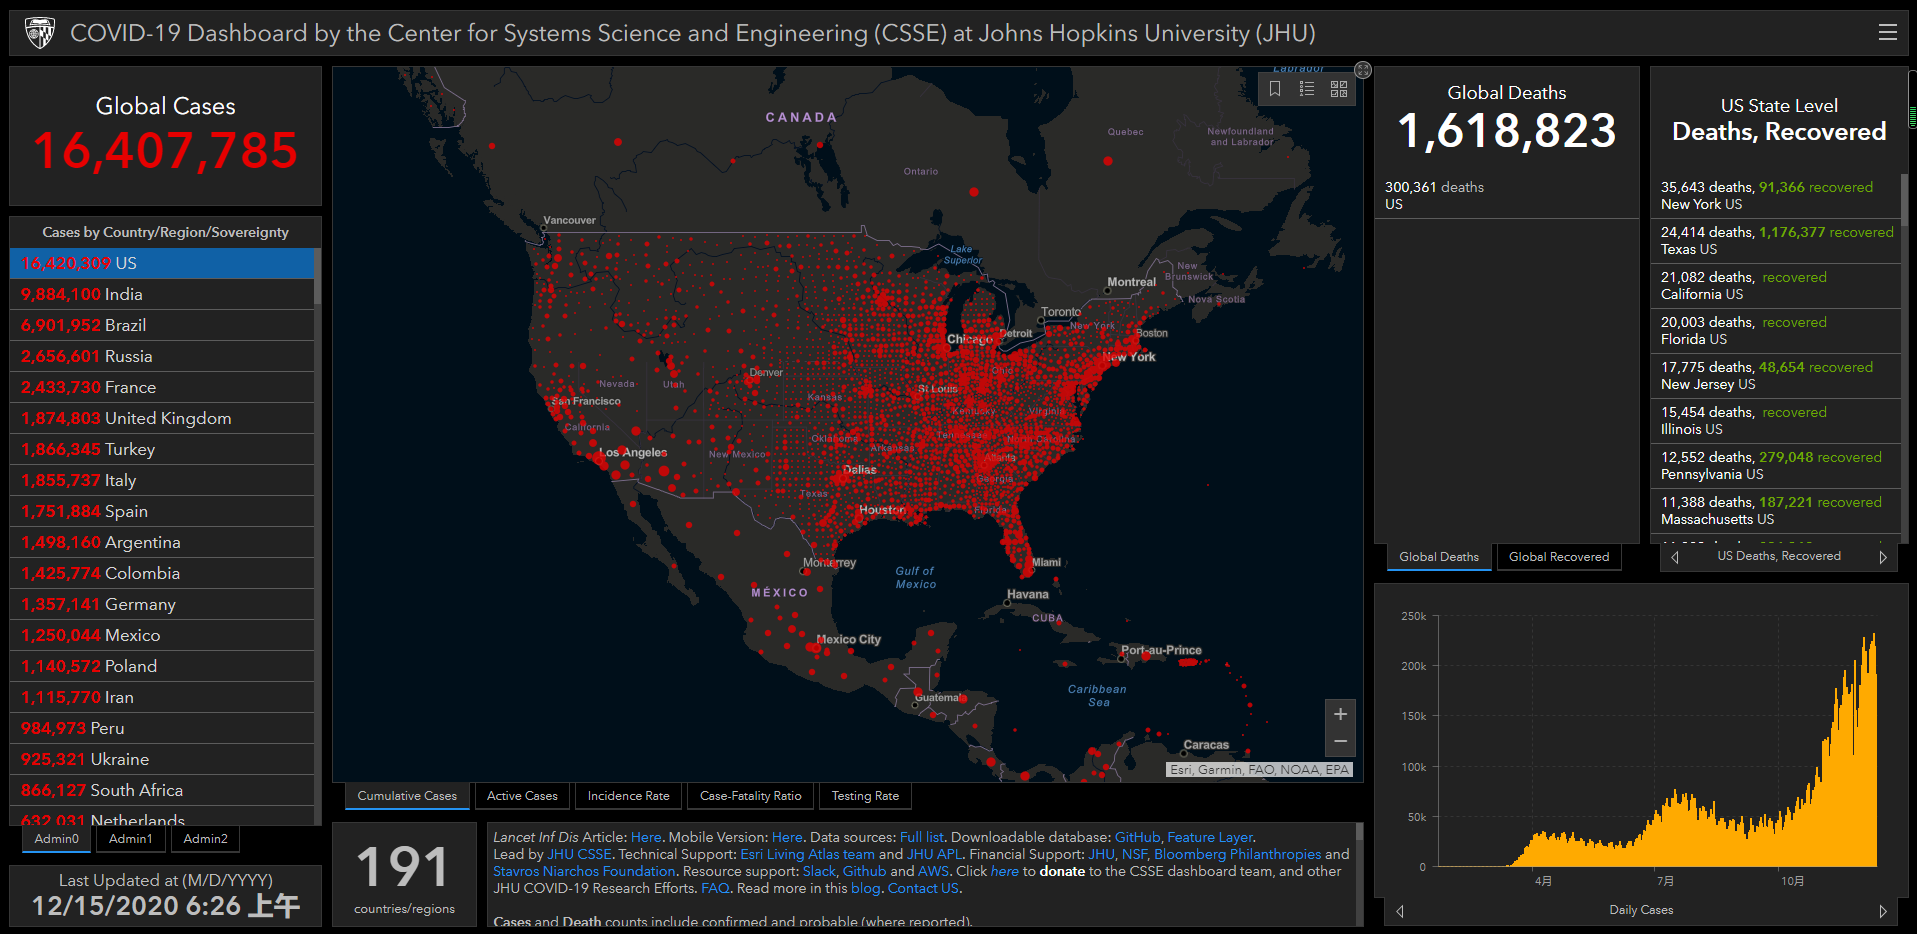
Task: Go to next US state panel view
Action: click(1883, 557)
